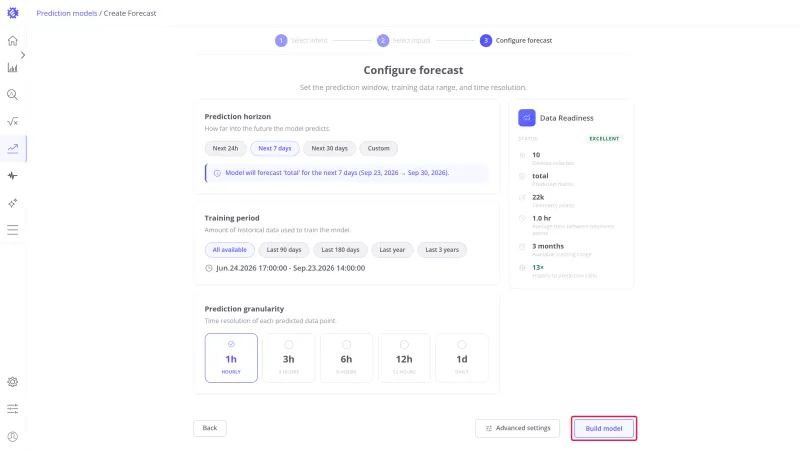Click Build model button
The width and height of the screenshot is (800, 450).
pos(604,429)
